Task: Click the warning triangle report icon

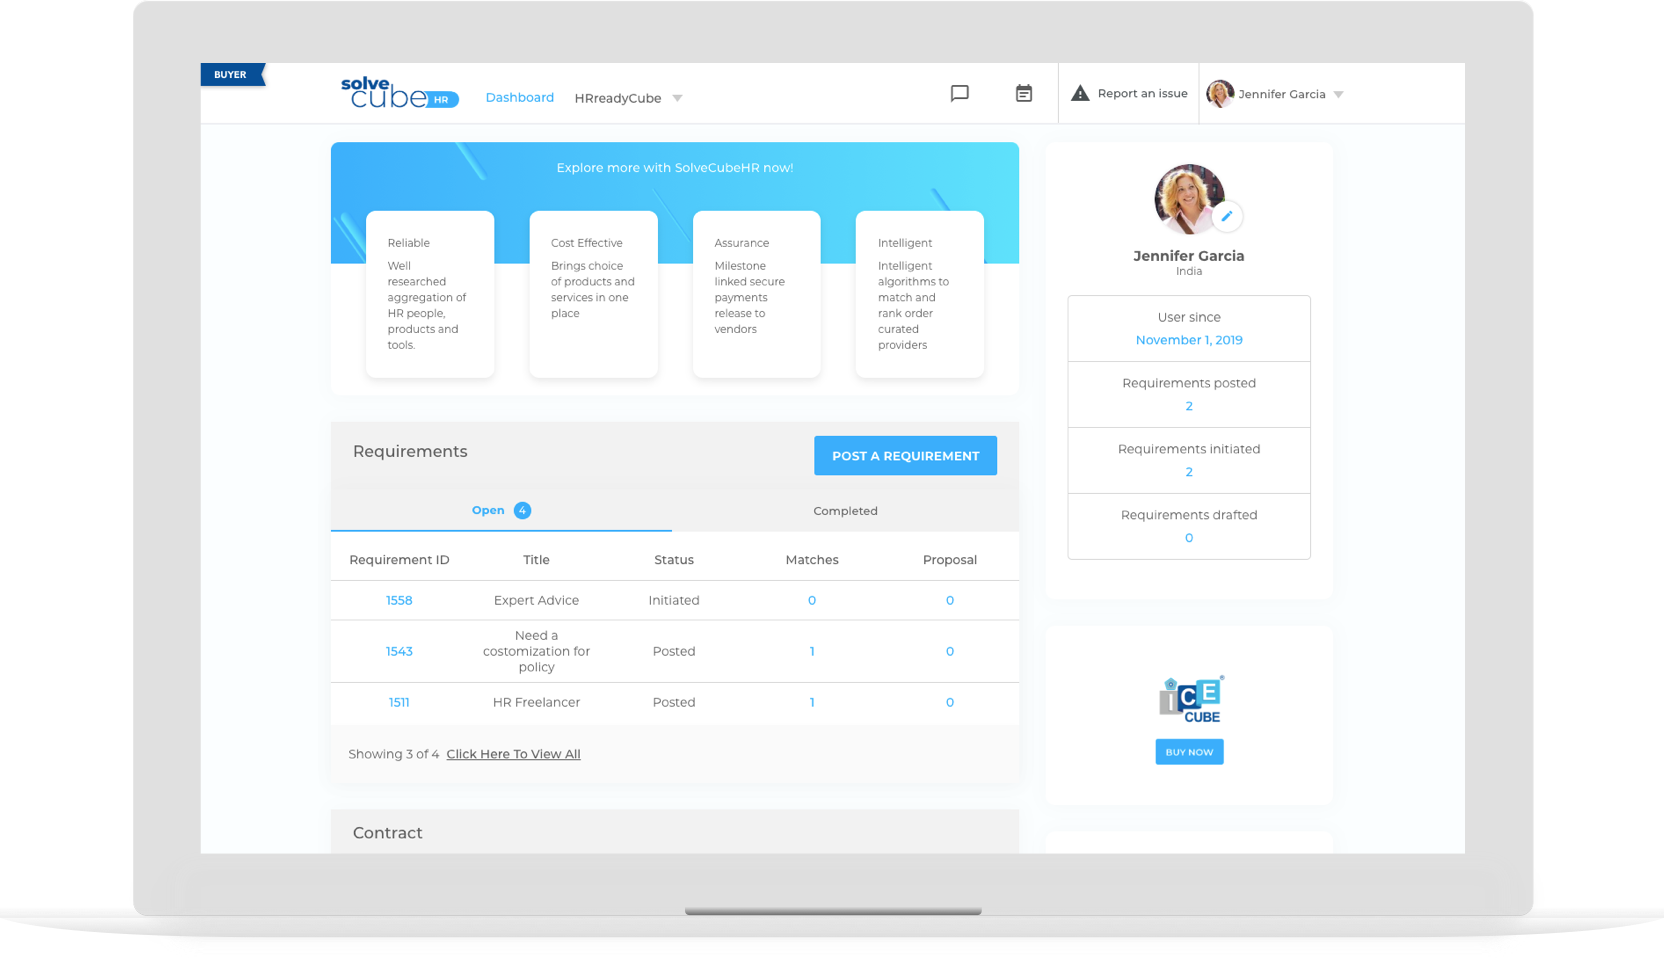Action: [1080, 93]
